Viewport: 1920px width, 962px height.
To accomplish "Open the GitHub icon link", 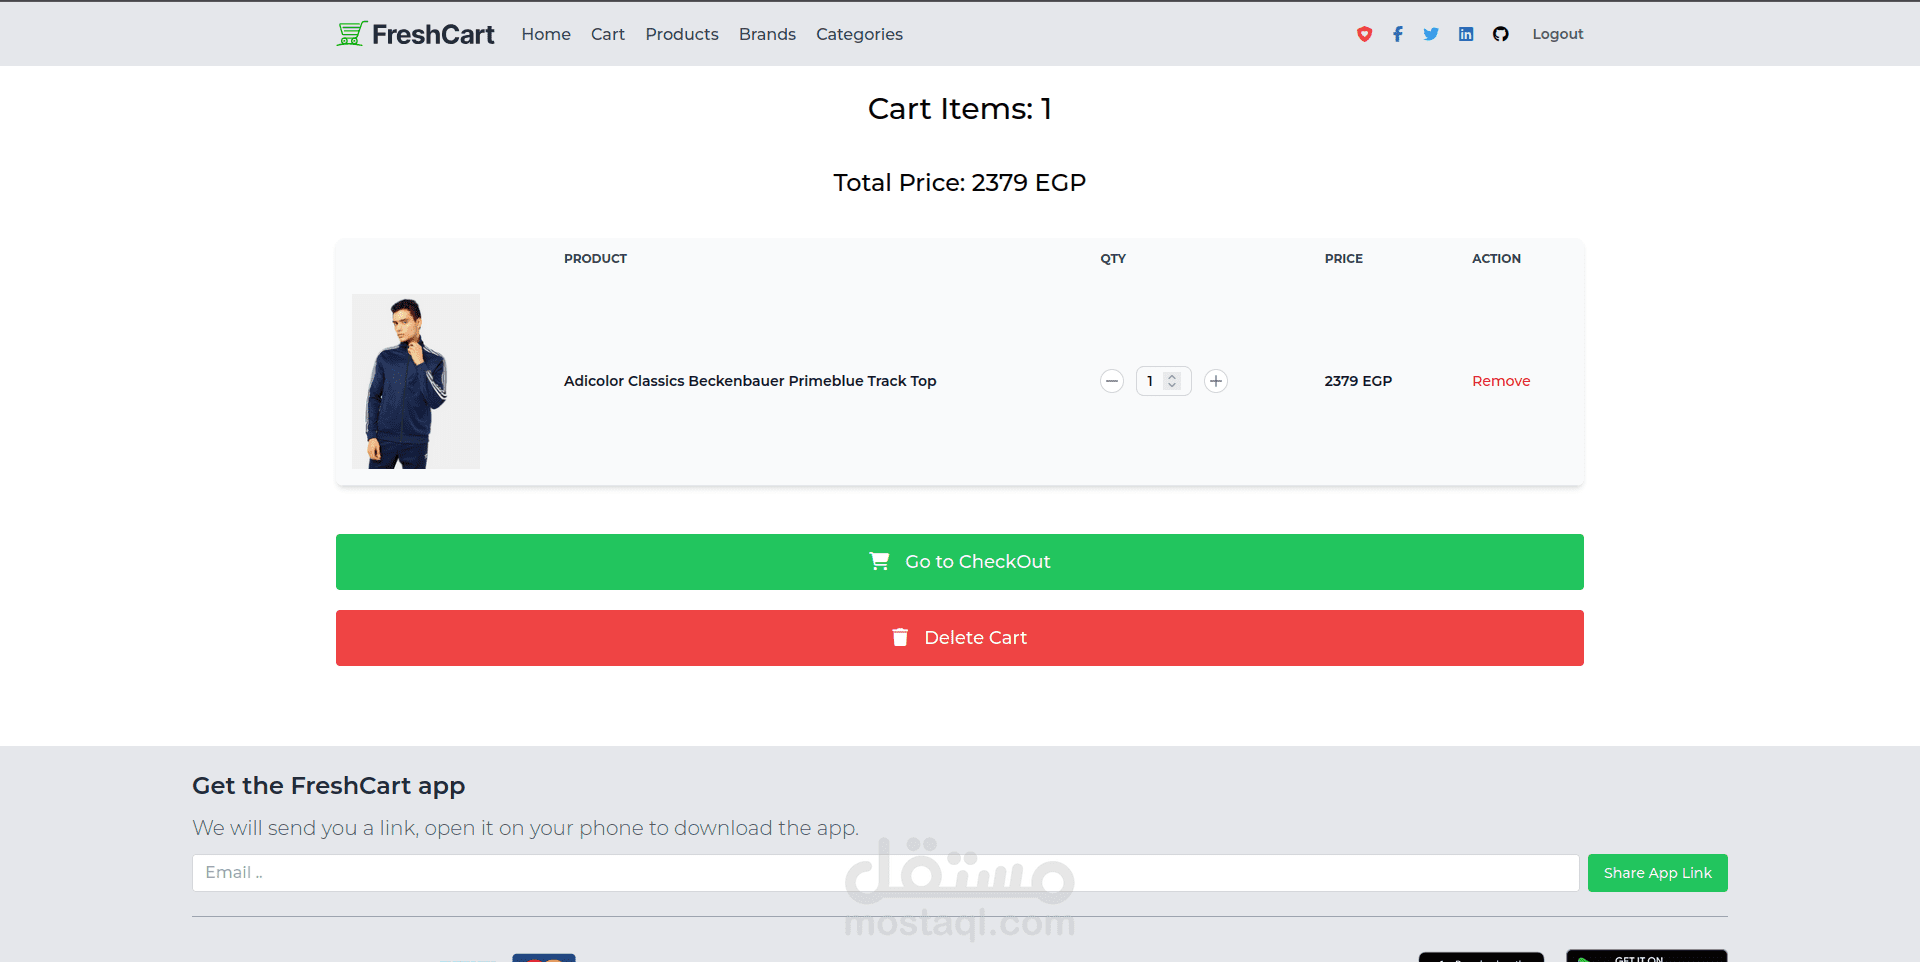I will point(1500,34).
